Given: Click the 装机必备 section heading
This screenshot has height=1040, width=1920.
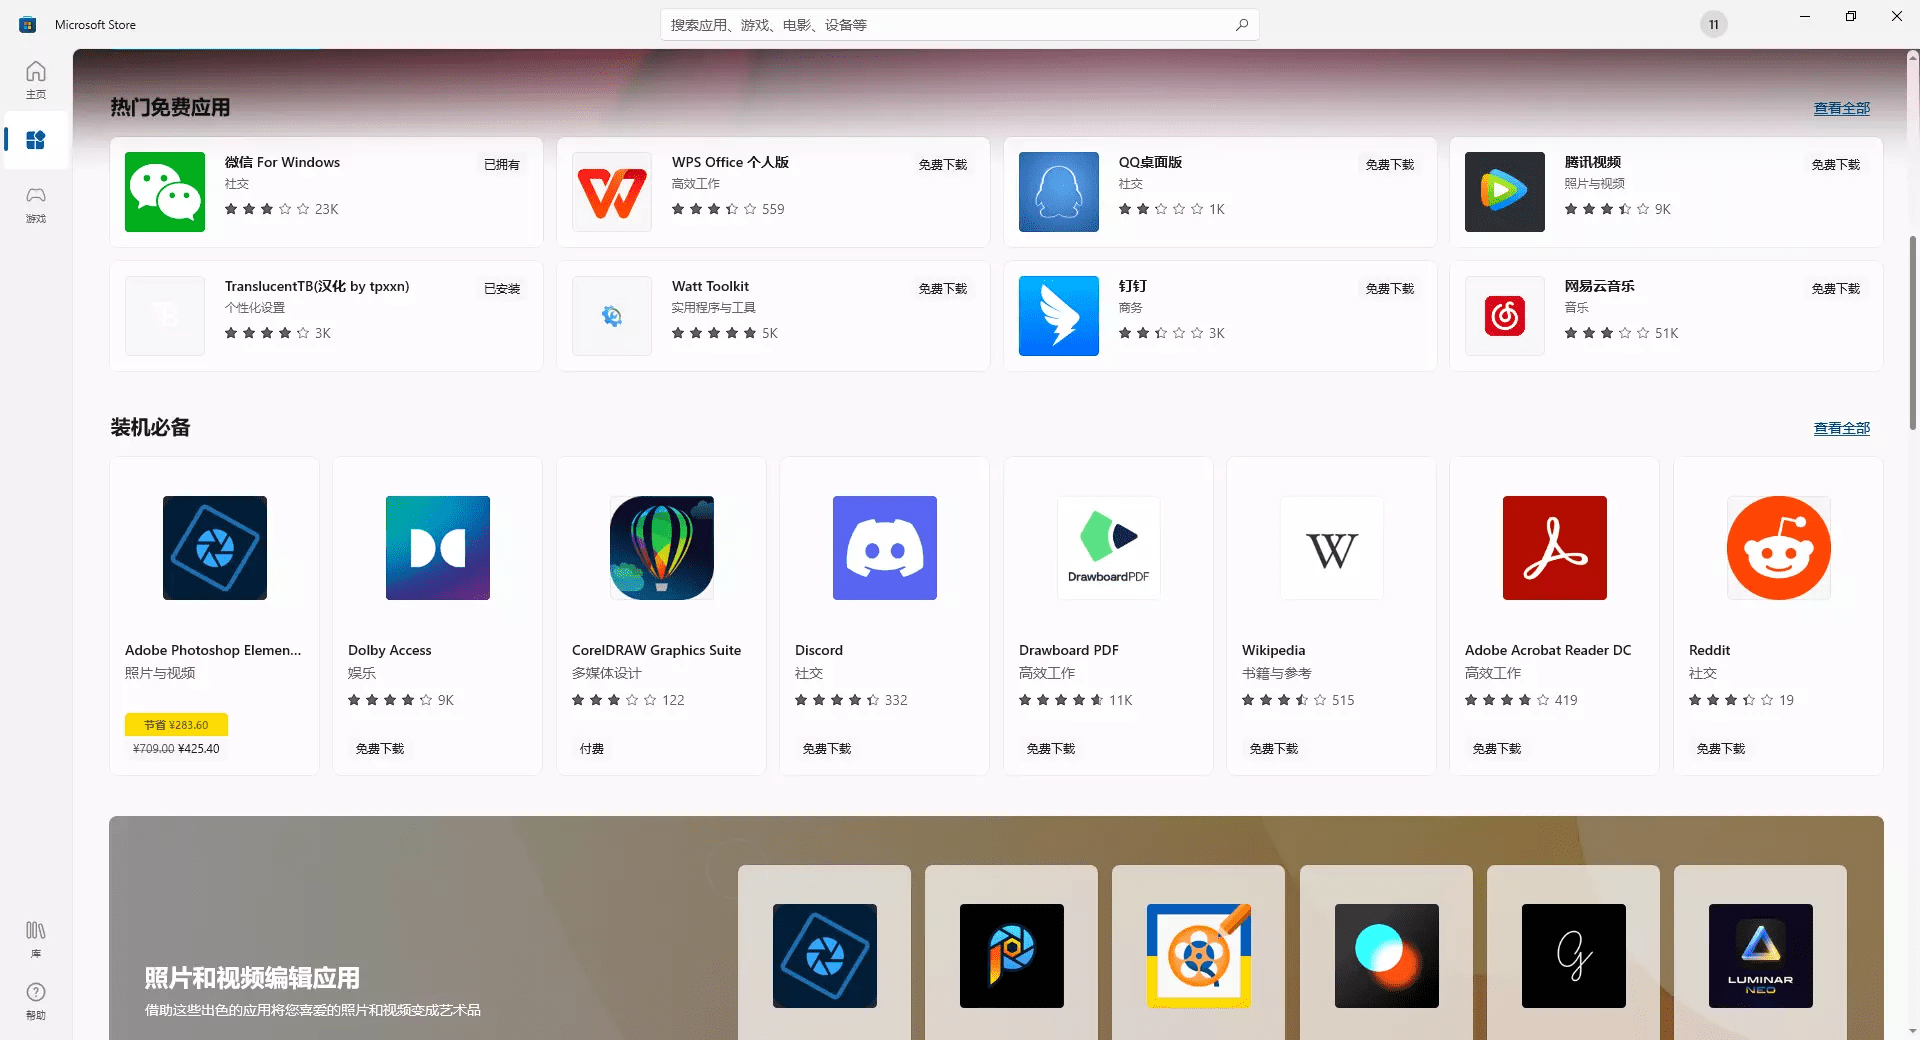Looking at the screenshot, I should [150, 427].
